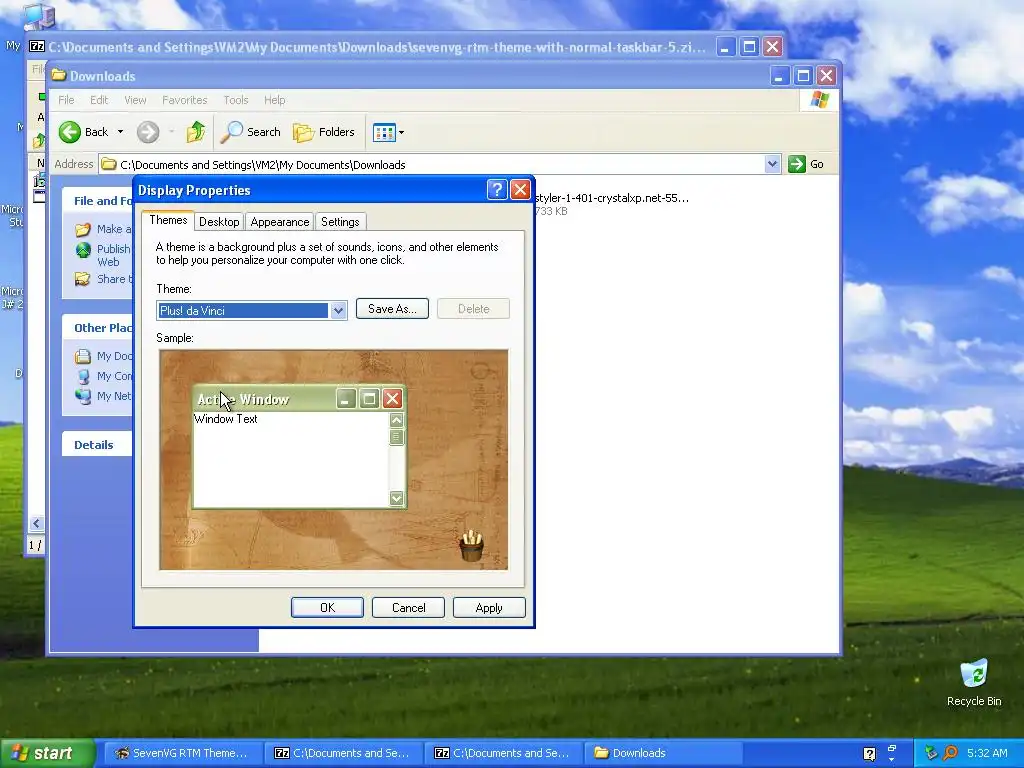
Task: Click My Network Places icon in sidebar
Action: point(83,396)
